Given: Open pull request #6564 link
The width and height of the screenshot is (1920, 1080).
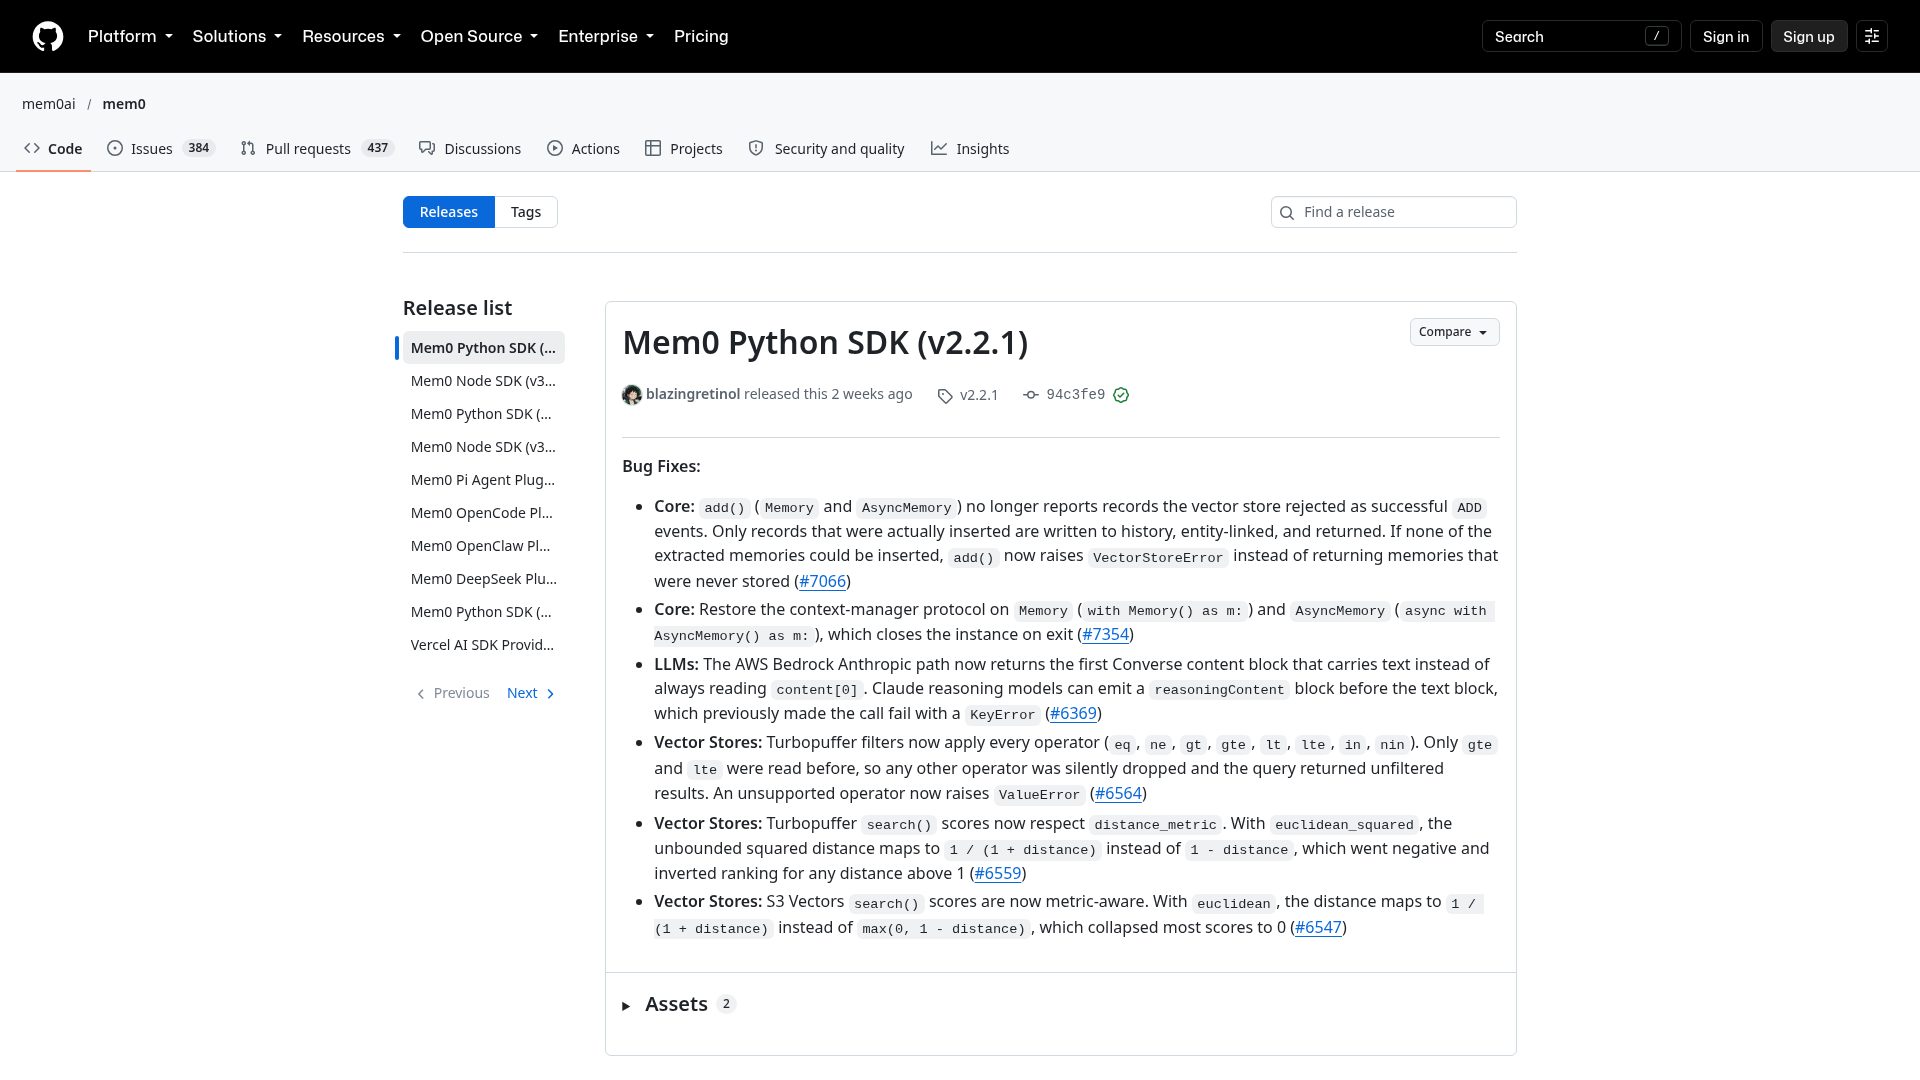Looking at the screenshot, I should [1118, 794].
